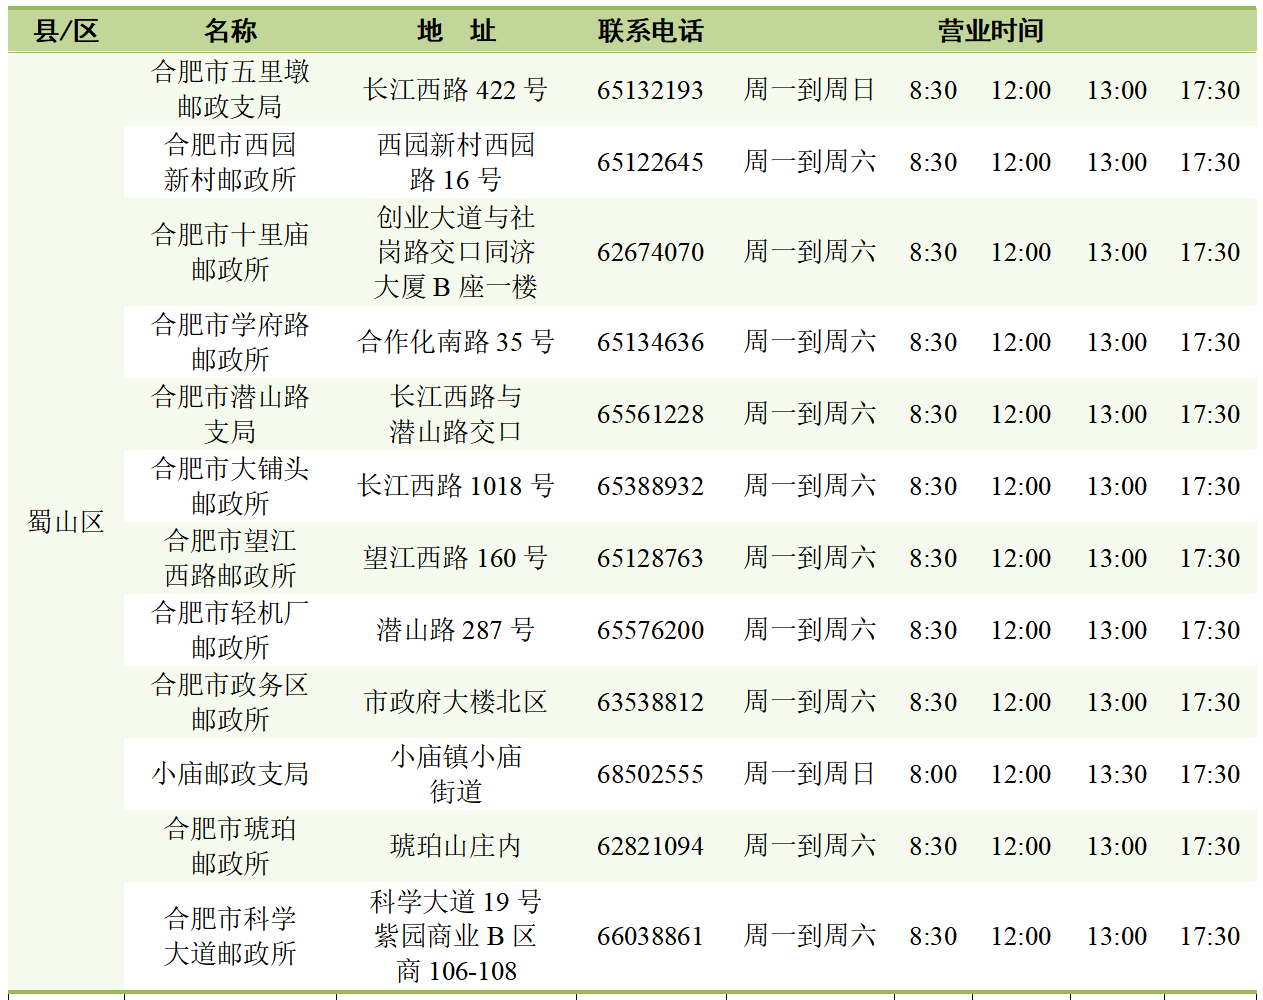Click phone number 65134636

[x=650, y=342]
